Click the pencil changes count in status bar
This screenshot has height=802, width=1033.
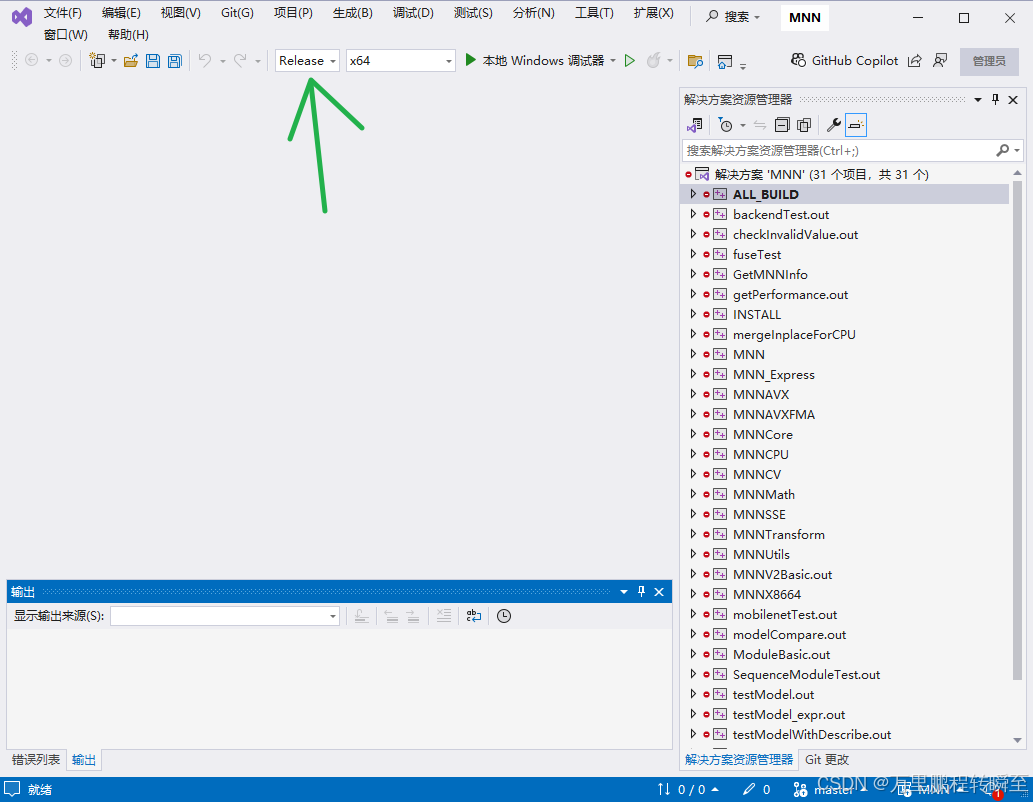click(x=756, y=789)
